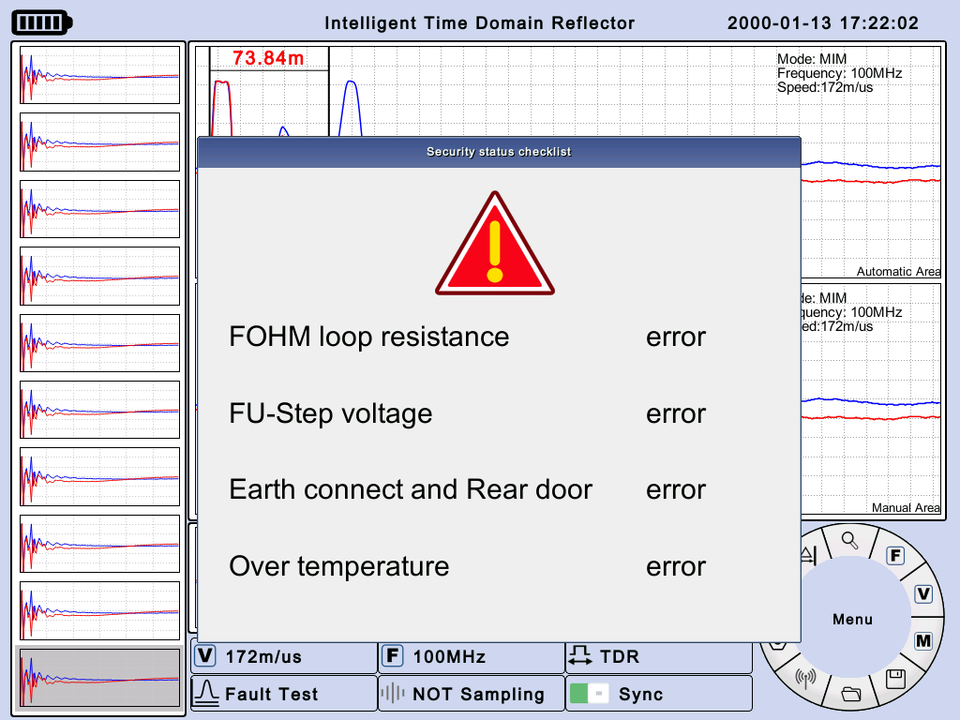The image size is (960, 720).
Task: Select the M mode icon in the radial menu
Action: (923, 641)
